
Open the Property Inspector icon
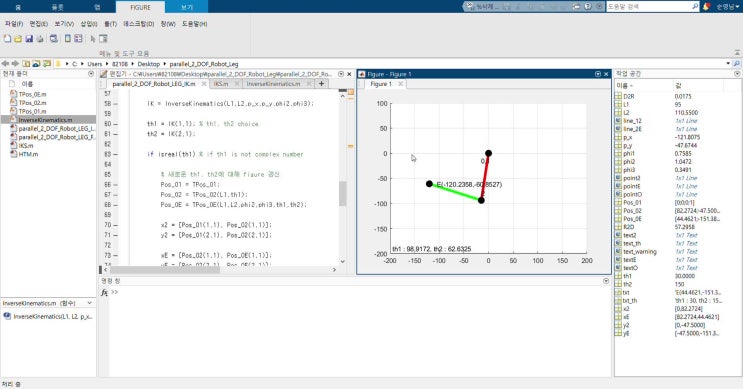[x=103, y=39]
